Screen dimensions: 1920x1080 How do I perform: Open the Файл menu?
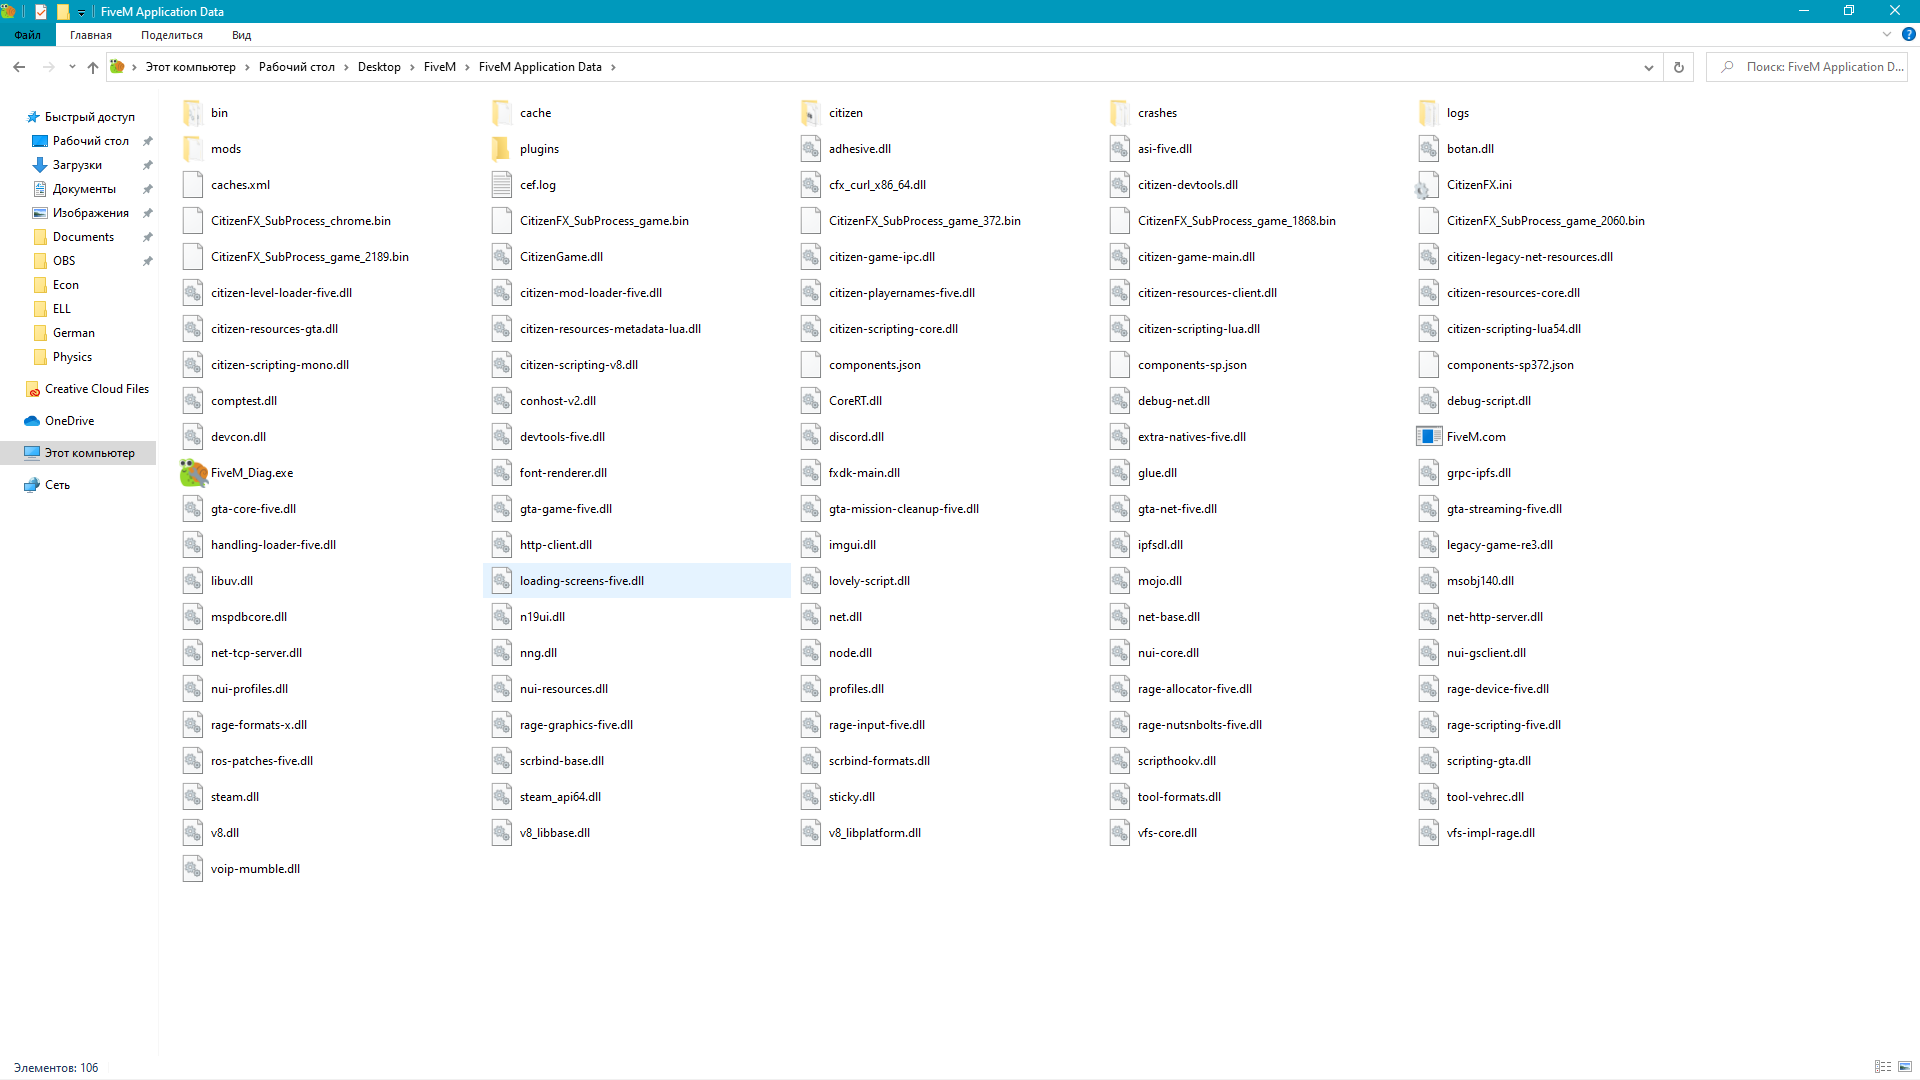(x=27, y=35)
